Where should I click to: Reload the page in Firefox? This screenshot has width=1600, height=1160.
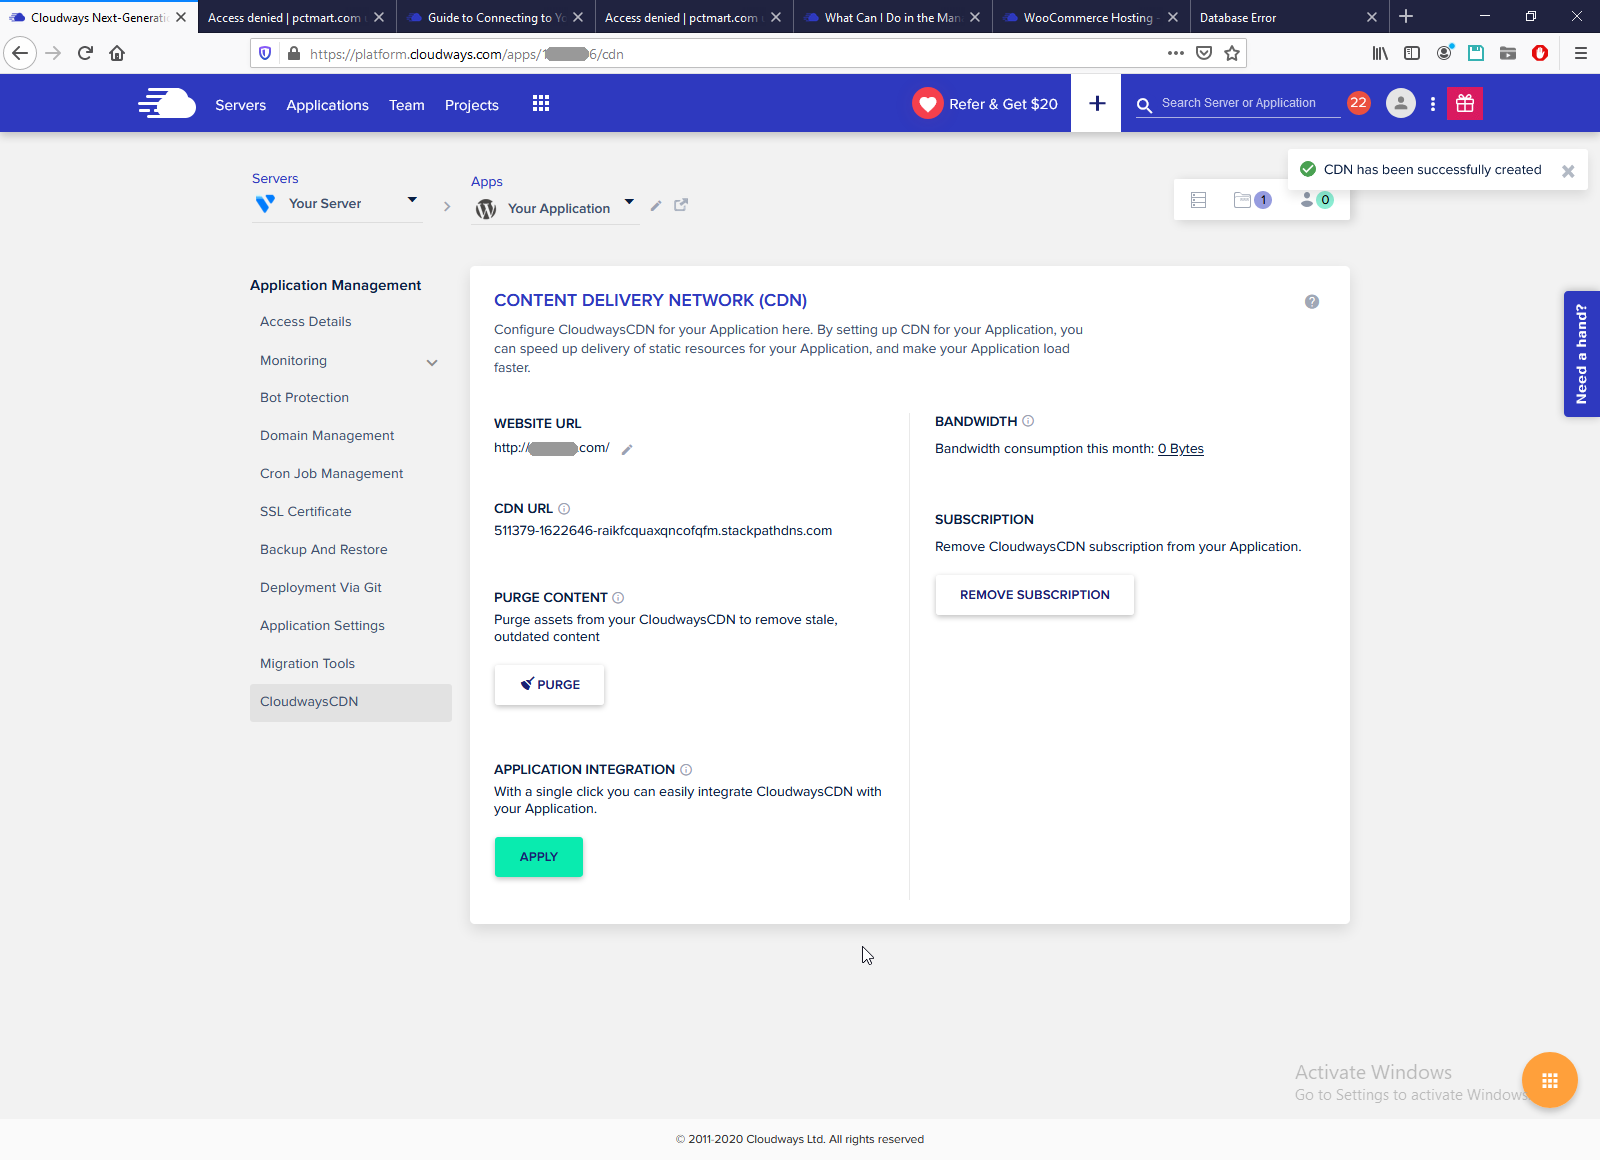point(85,53)
